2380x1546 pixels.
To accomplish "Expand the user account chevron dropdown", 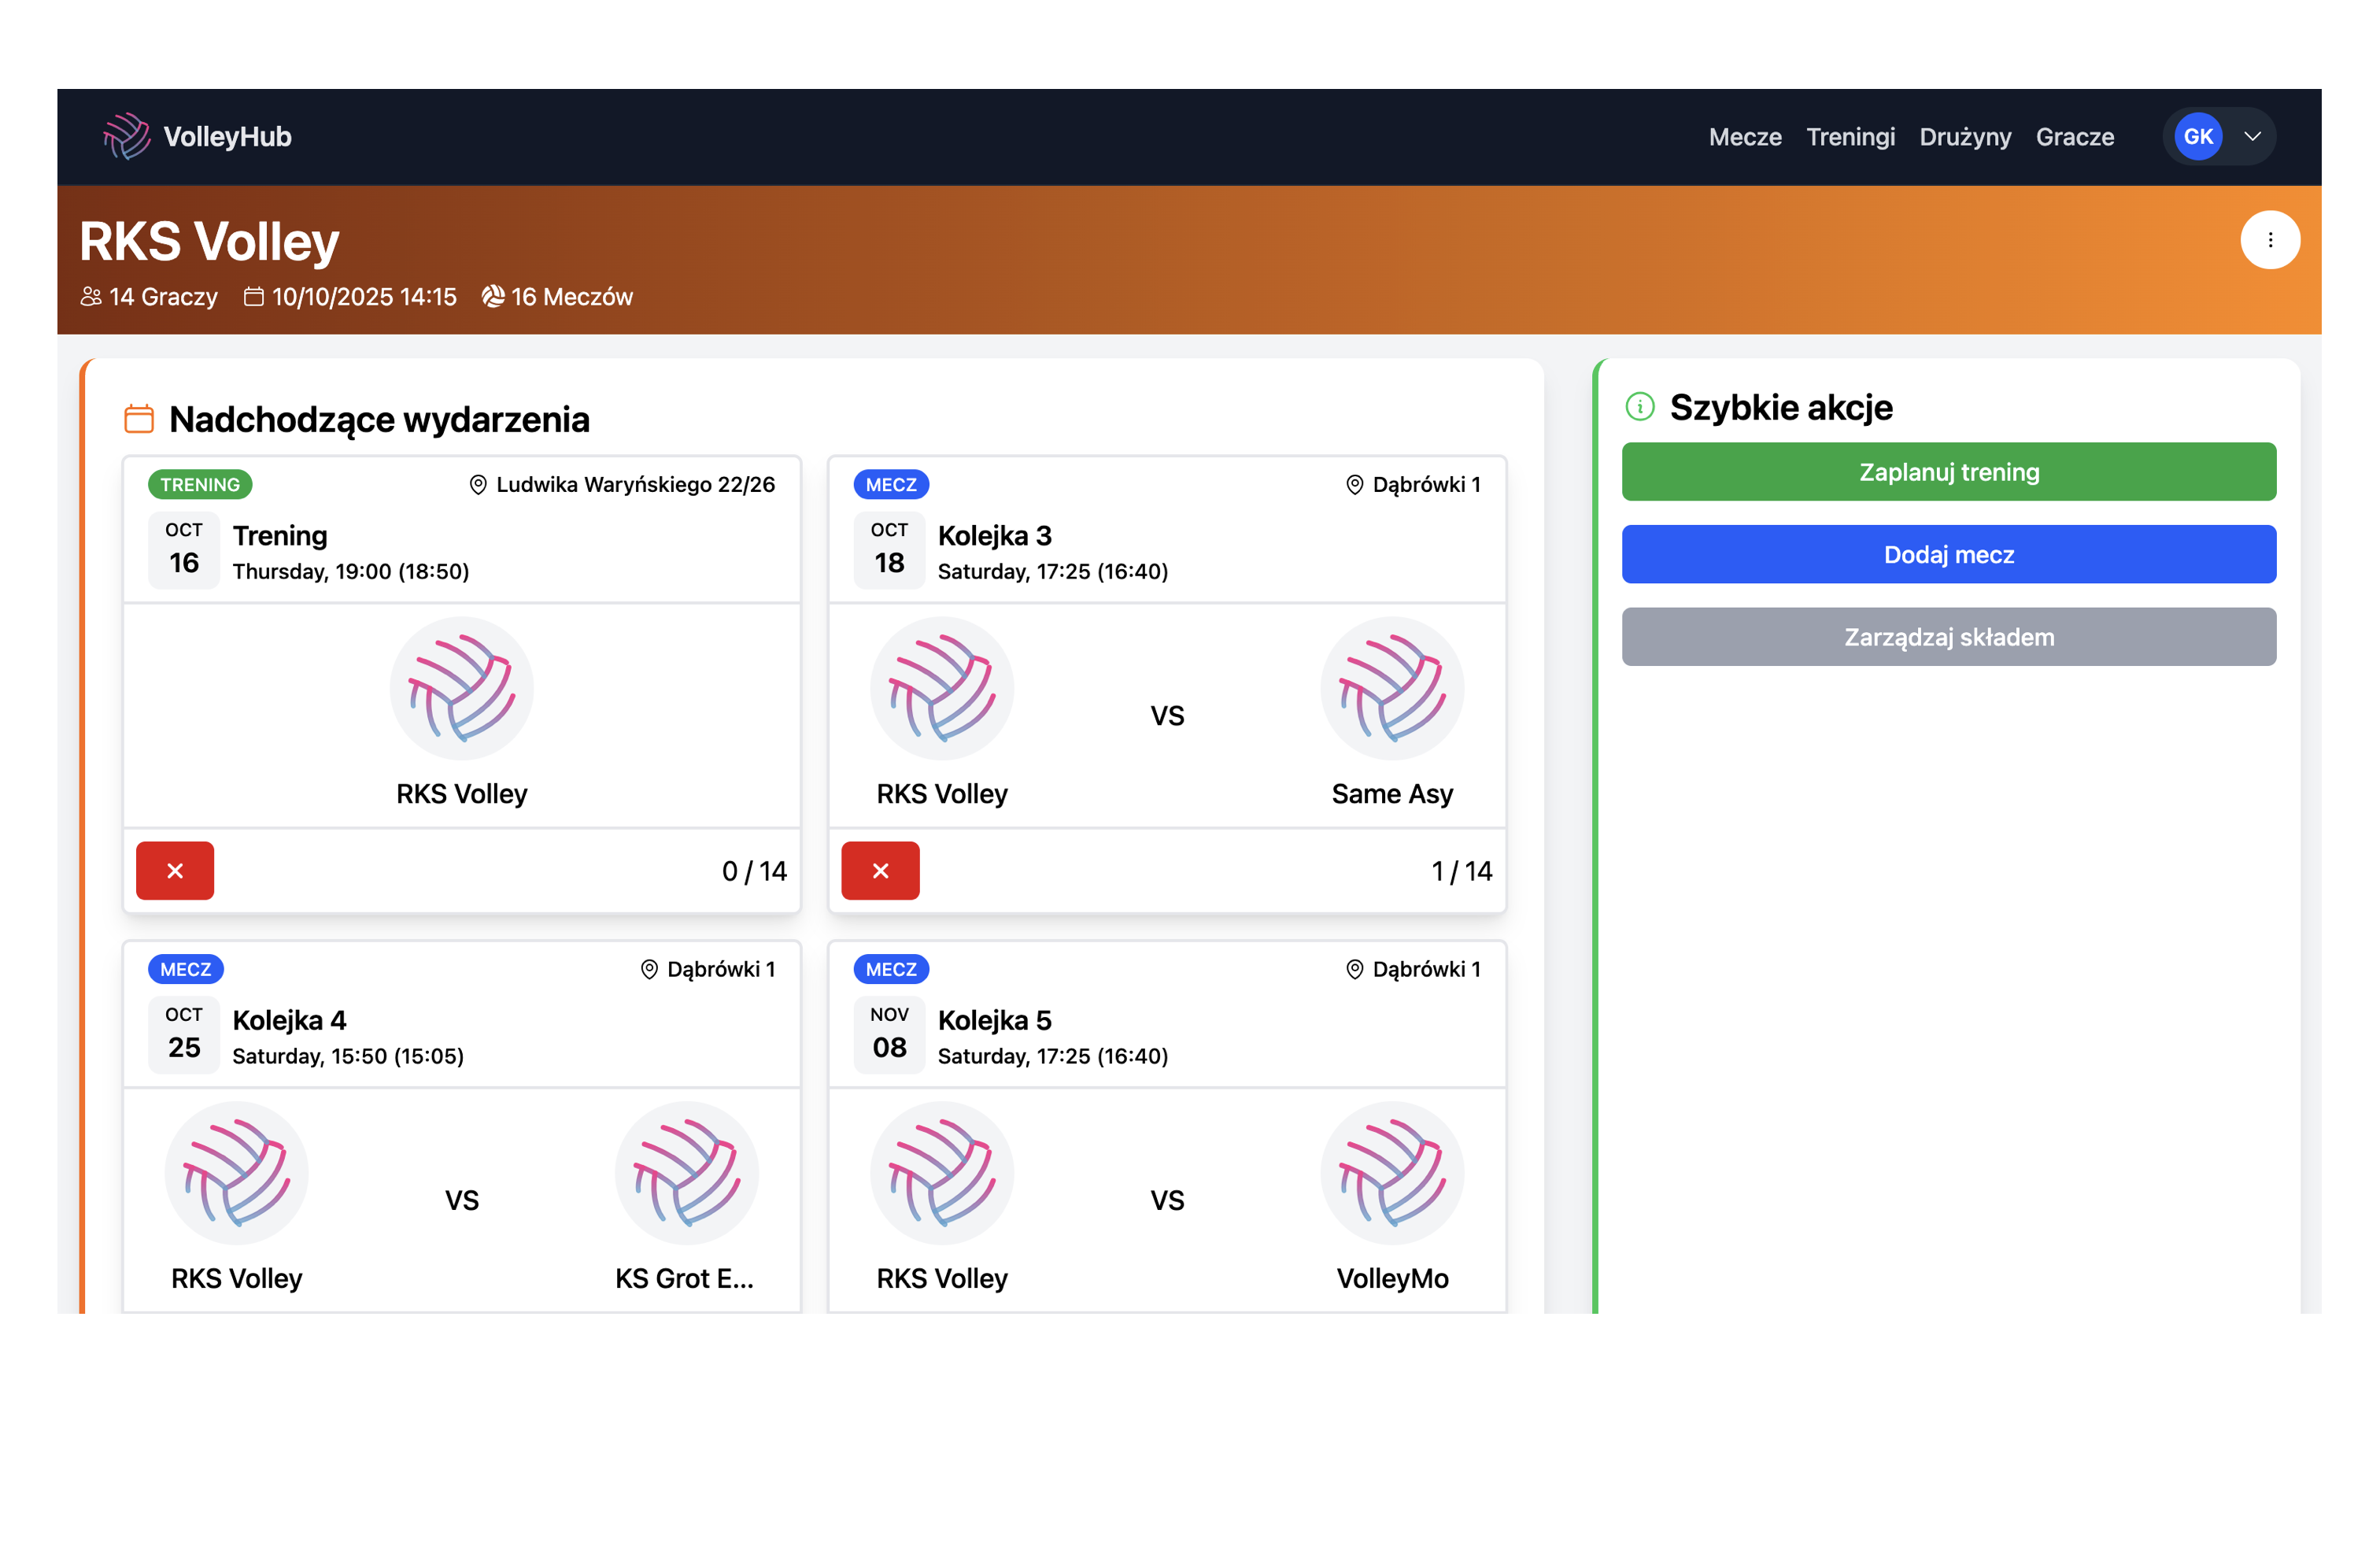I will tap(2252, 137).
